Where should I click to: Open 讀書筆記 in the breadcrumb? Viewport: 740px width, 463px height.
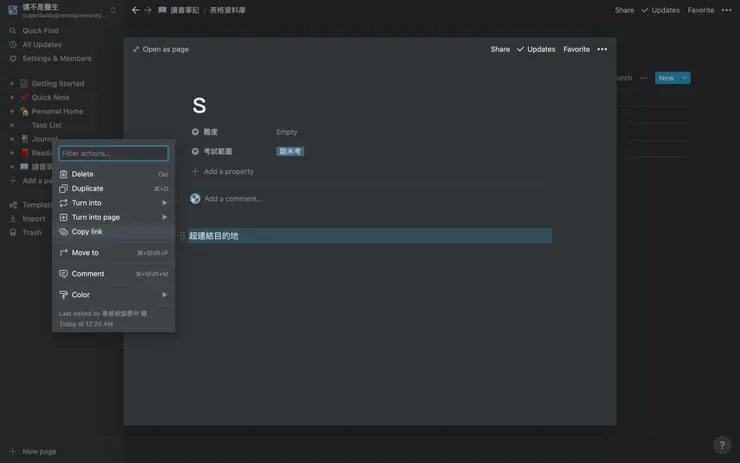179,10
